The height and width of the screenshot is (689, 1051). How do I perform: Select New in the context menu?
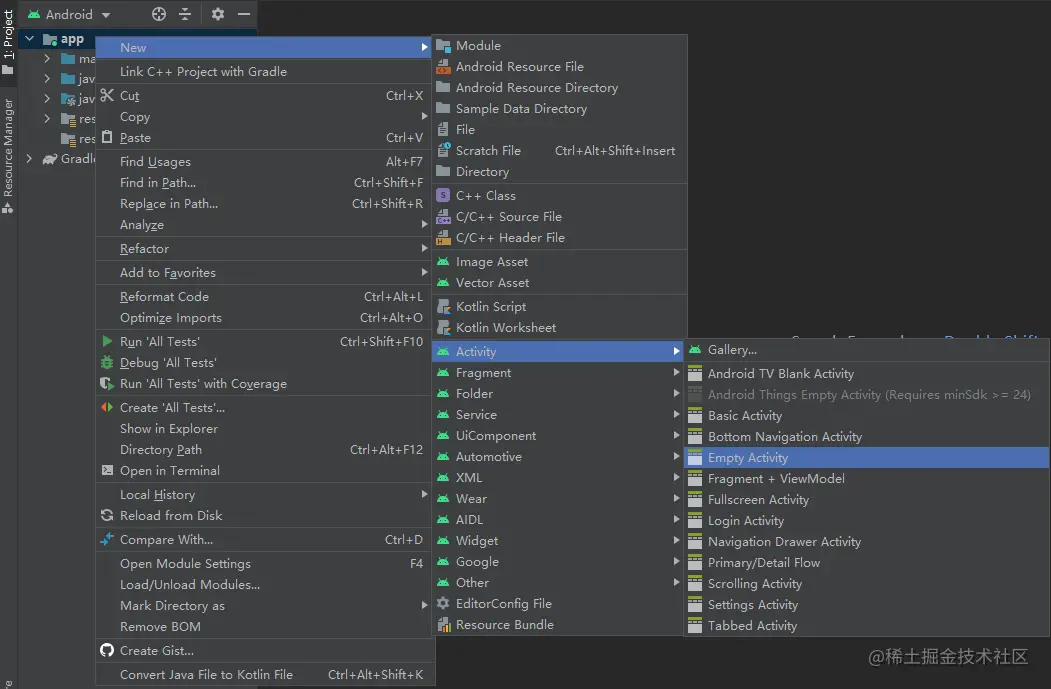tap(263, 48)
